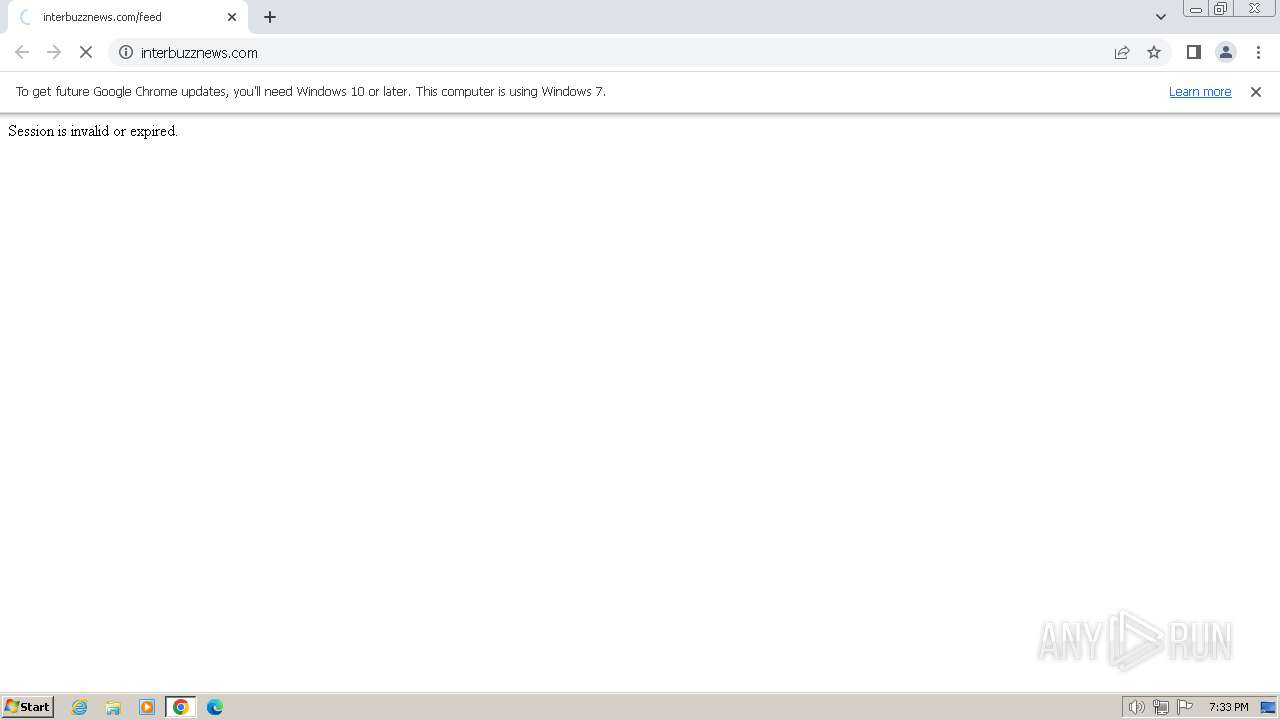
Task: Close the interbuzznews.com/feed tab
Action: pos(232,17)
